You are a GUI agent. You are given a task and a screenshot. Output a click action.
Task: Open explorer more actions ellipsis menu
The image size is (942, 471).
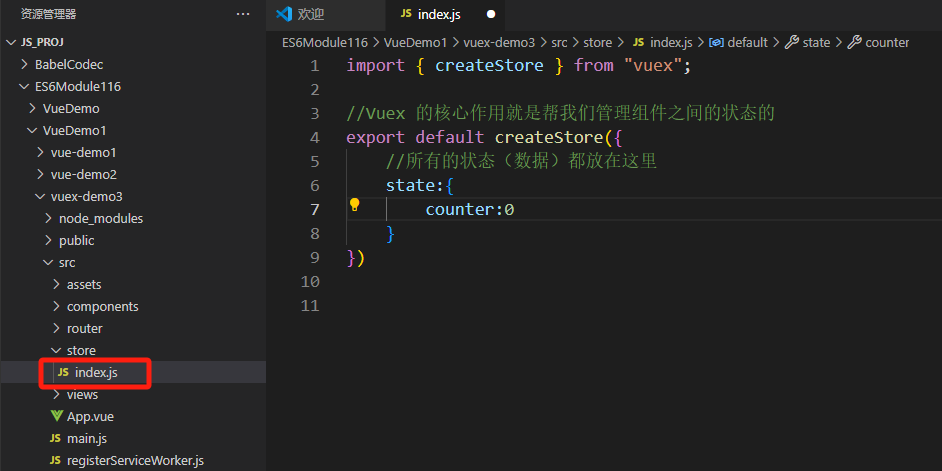point(243,14)
